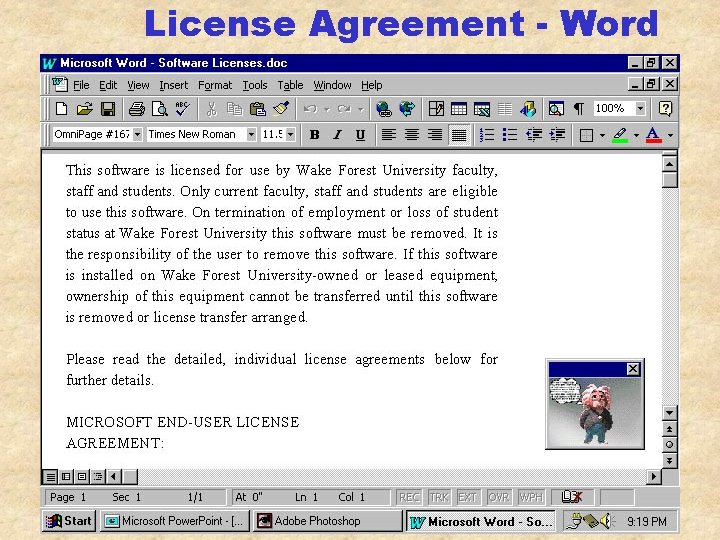Apply red font color
This screenshot has width=720, height=540.
(x=653, y=135)
